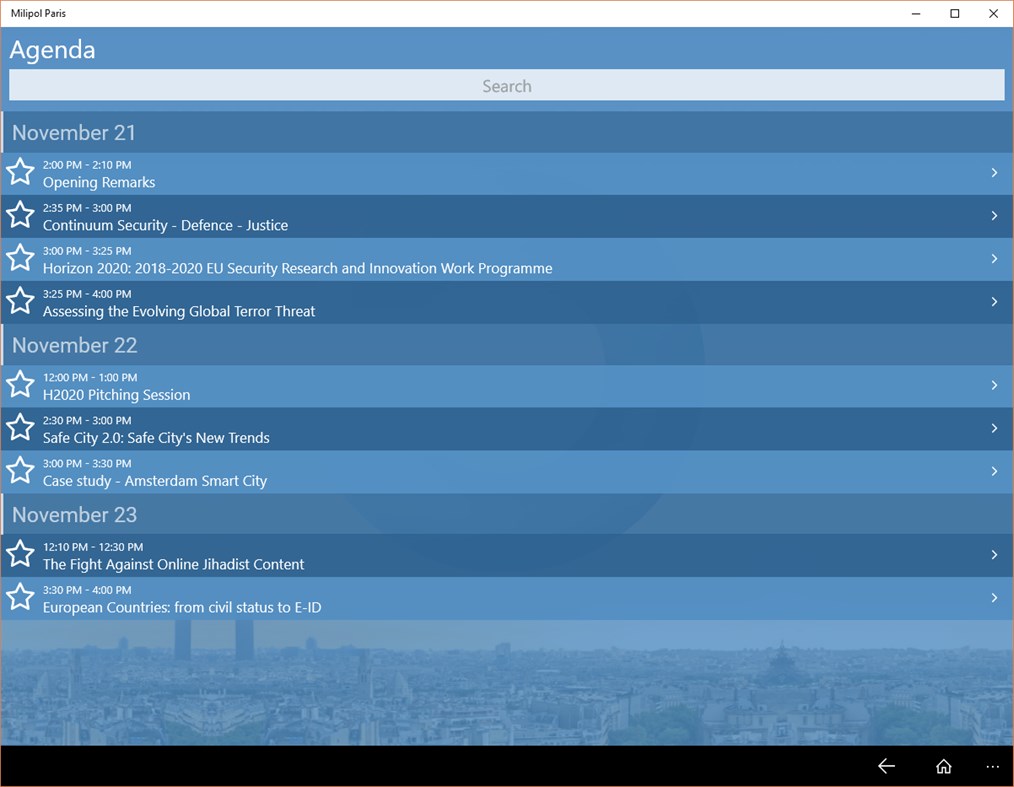Image resolution: width=1014 pixels, height=787 pixels.
Task: Toggle star for Amsterdam Smart City case study
Action: coord(20,470)
